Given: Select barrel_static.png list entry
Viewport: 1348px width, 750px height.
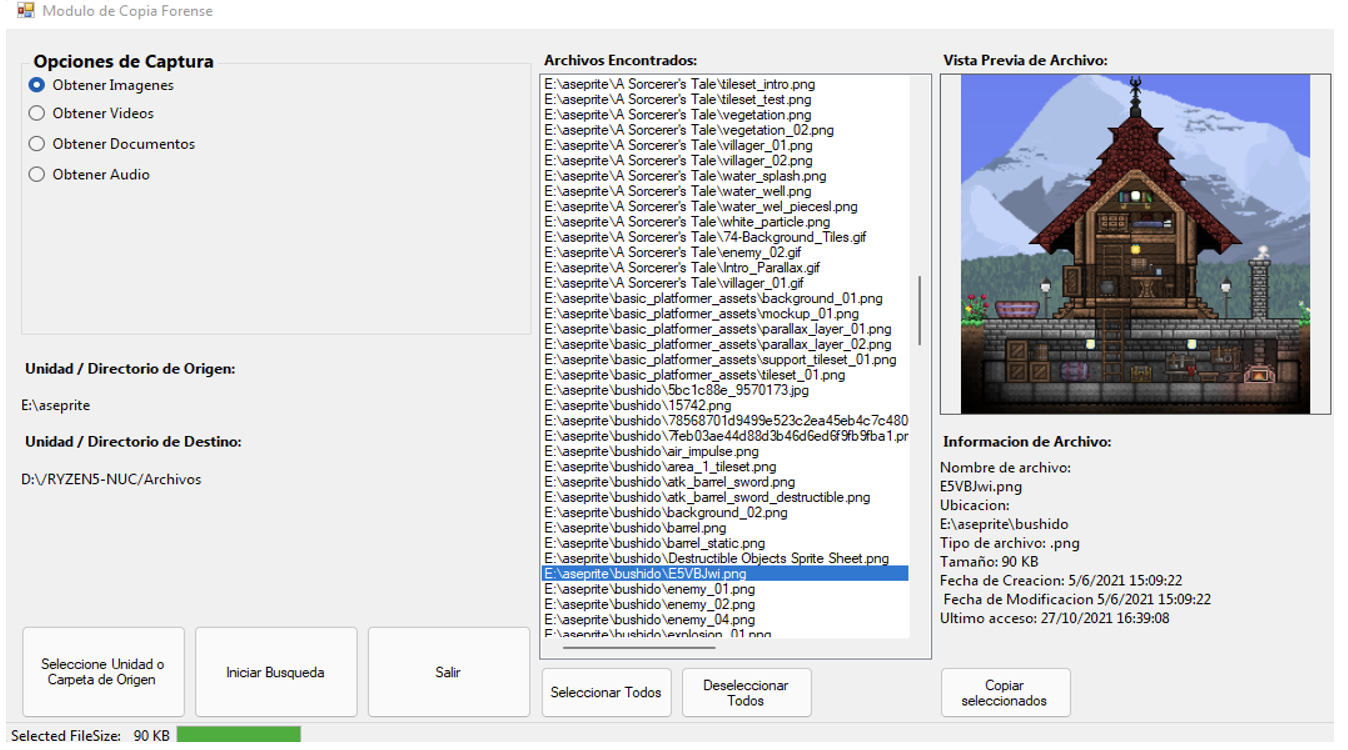Looking at the screenshot, I should (x=725, y=543).
